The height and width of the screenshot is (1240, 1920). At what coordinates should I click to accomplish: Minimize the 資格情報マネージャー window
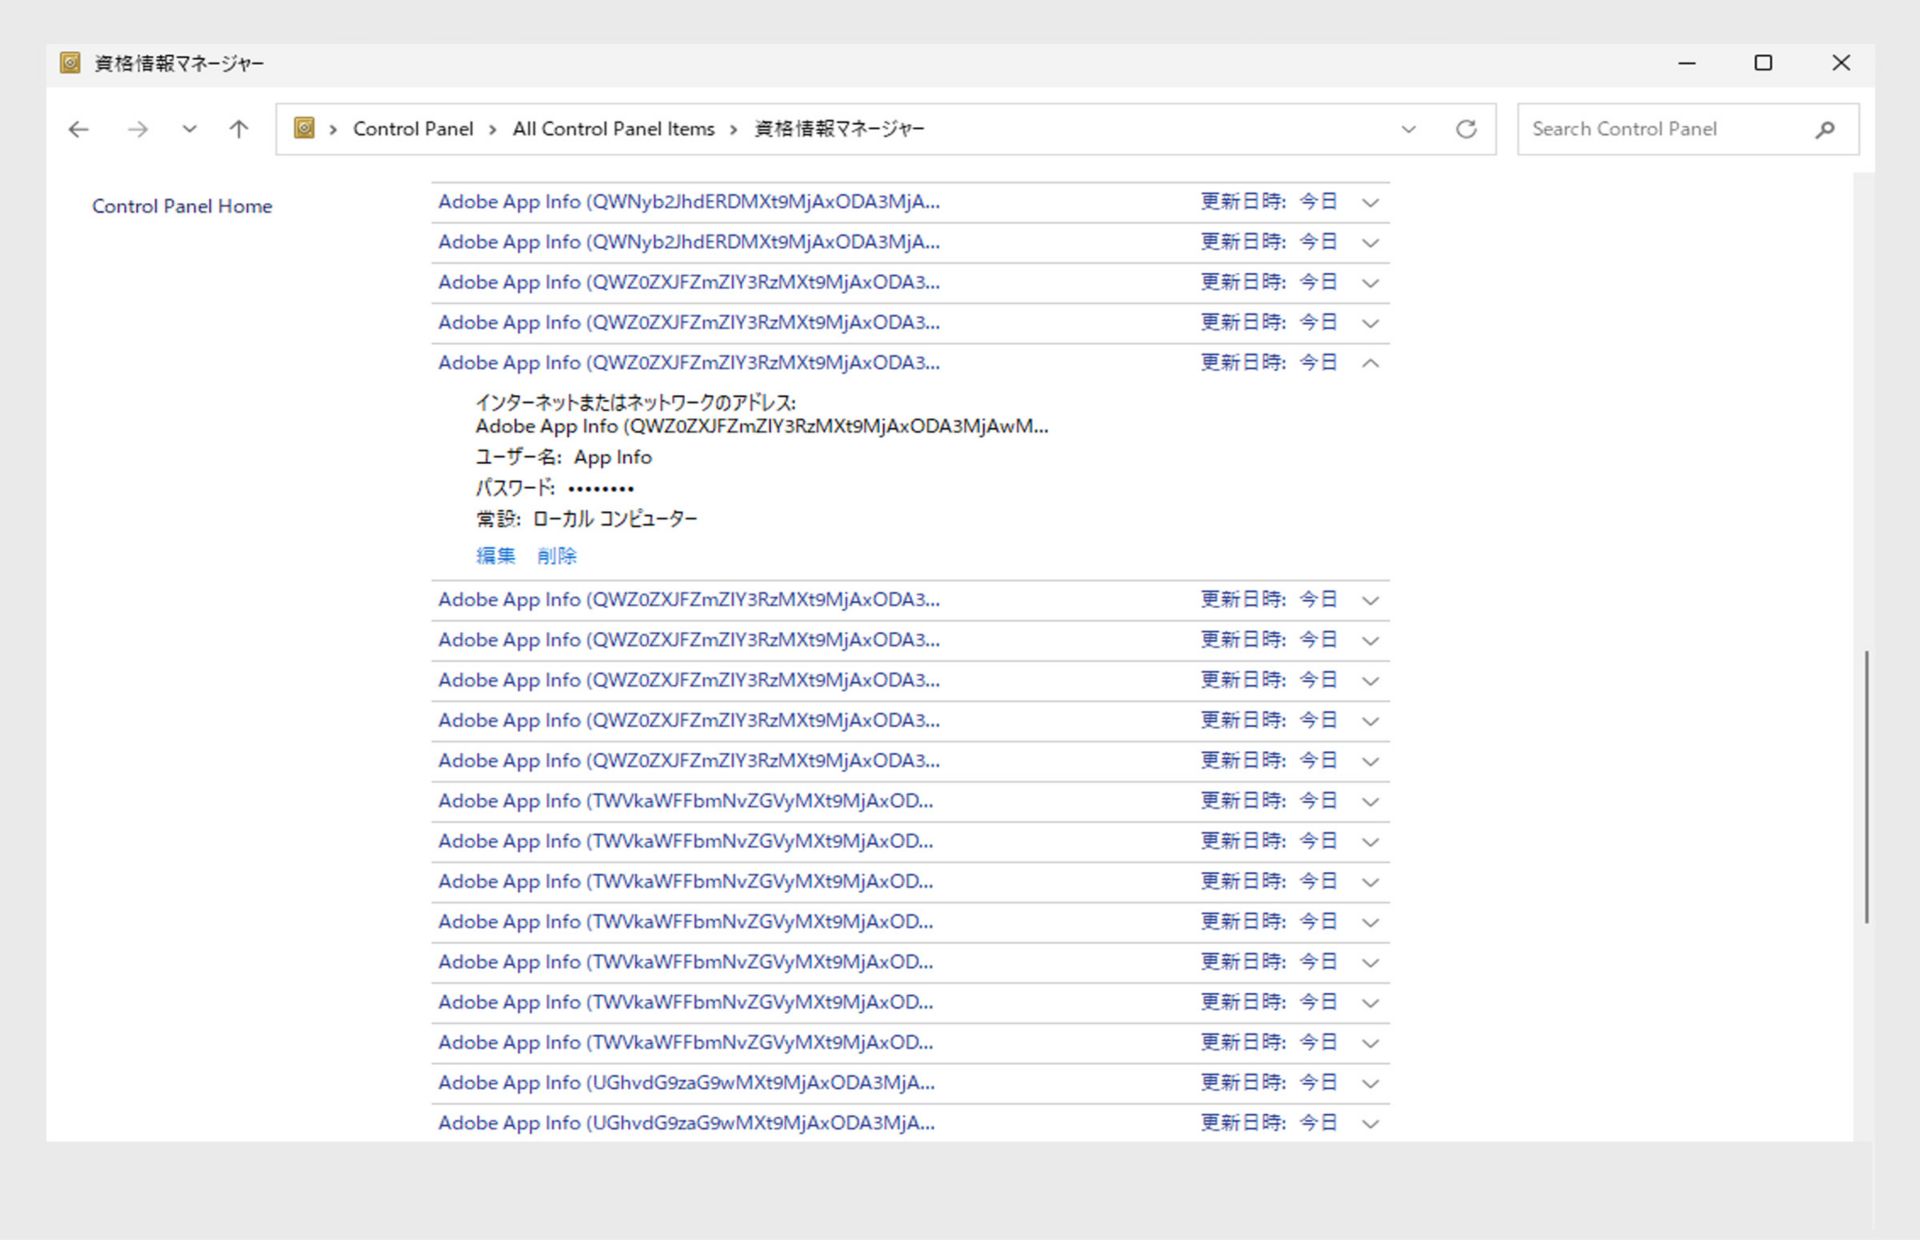1687,63
